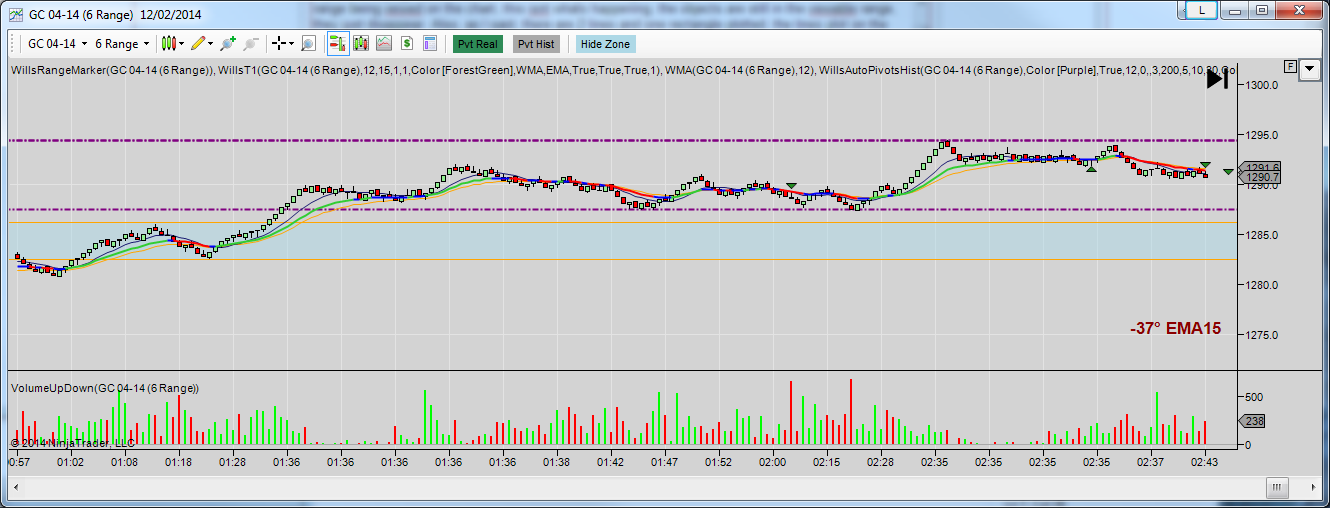Expand the drawing tools dropdown arrow
This screenshot has width=1330, height=508.
coord(211,44)
